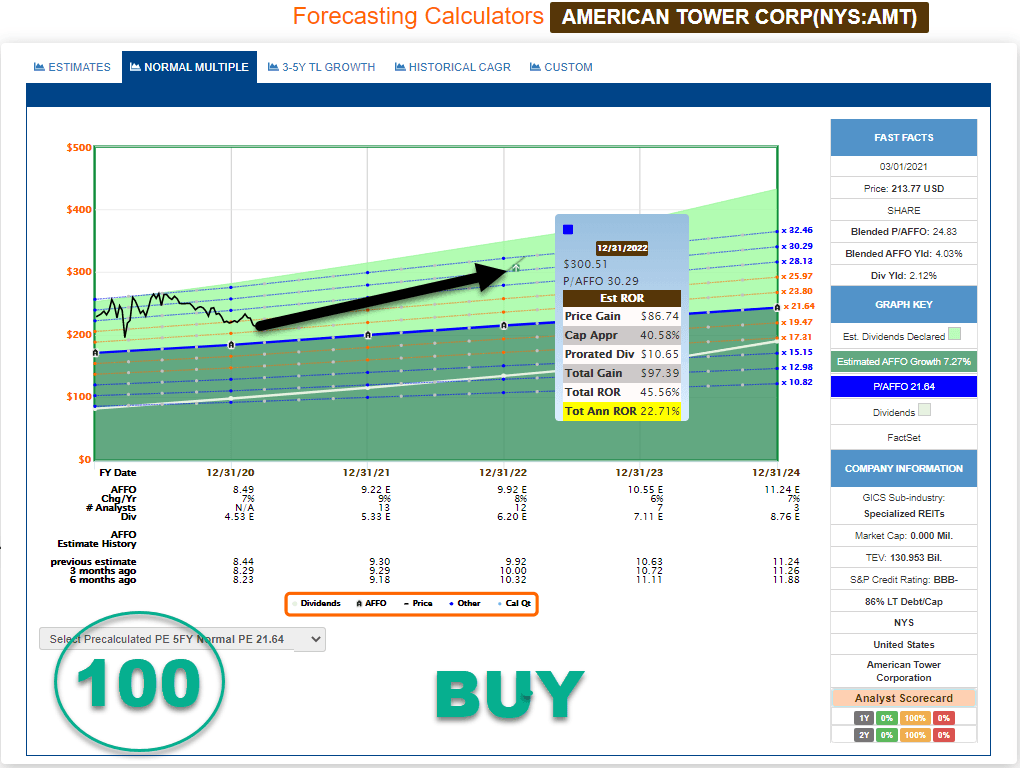Viewport: 1020px width, 768px height.
Task: Click 'Blended P/AFFO: 24.83' in Fast Facts
Action: (904, 232)
